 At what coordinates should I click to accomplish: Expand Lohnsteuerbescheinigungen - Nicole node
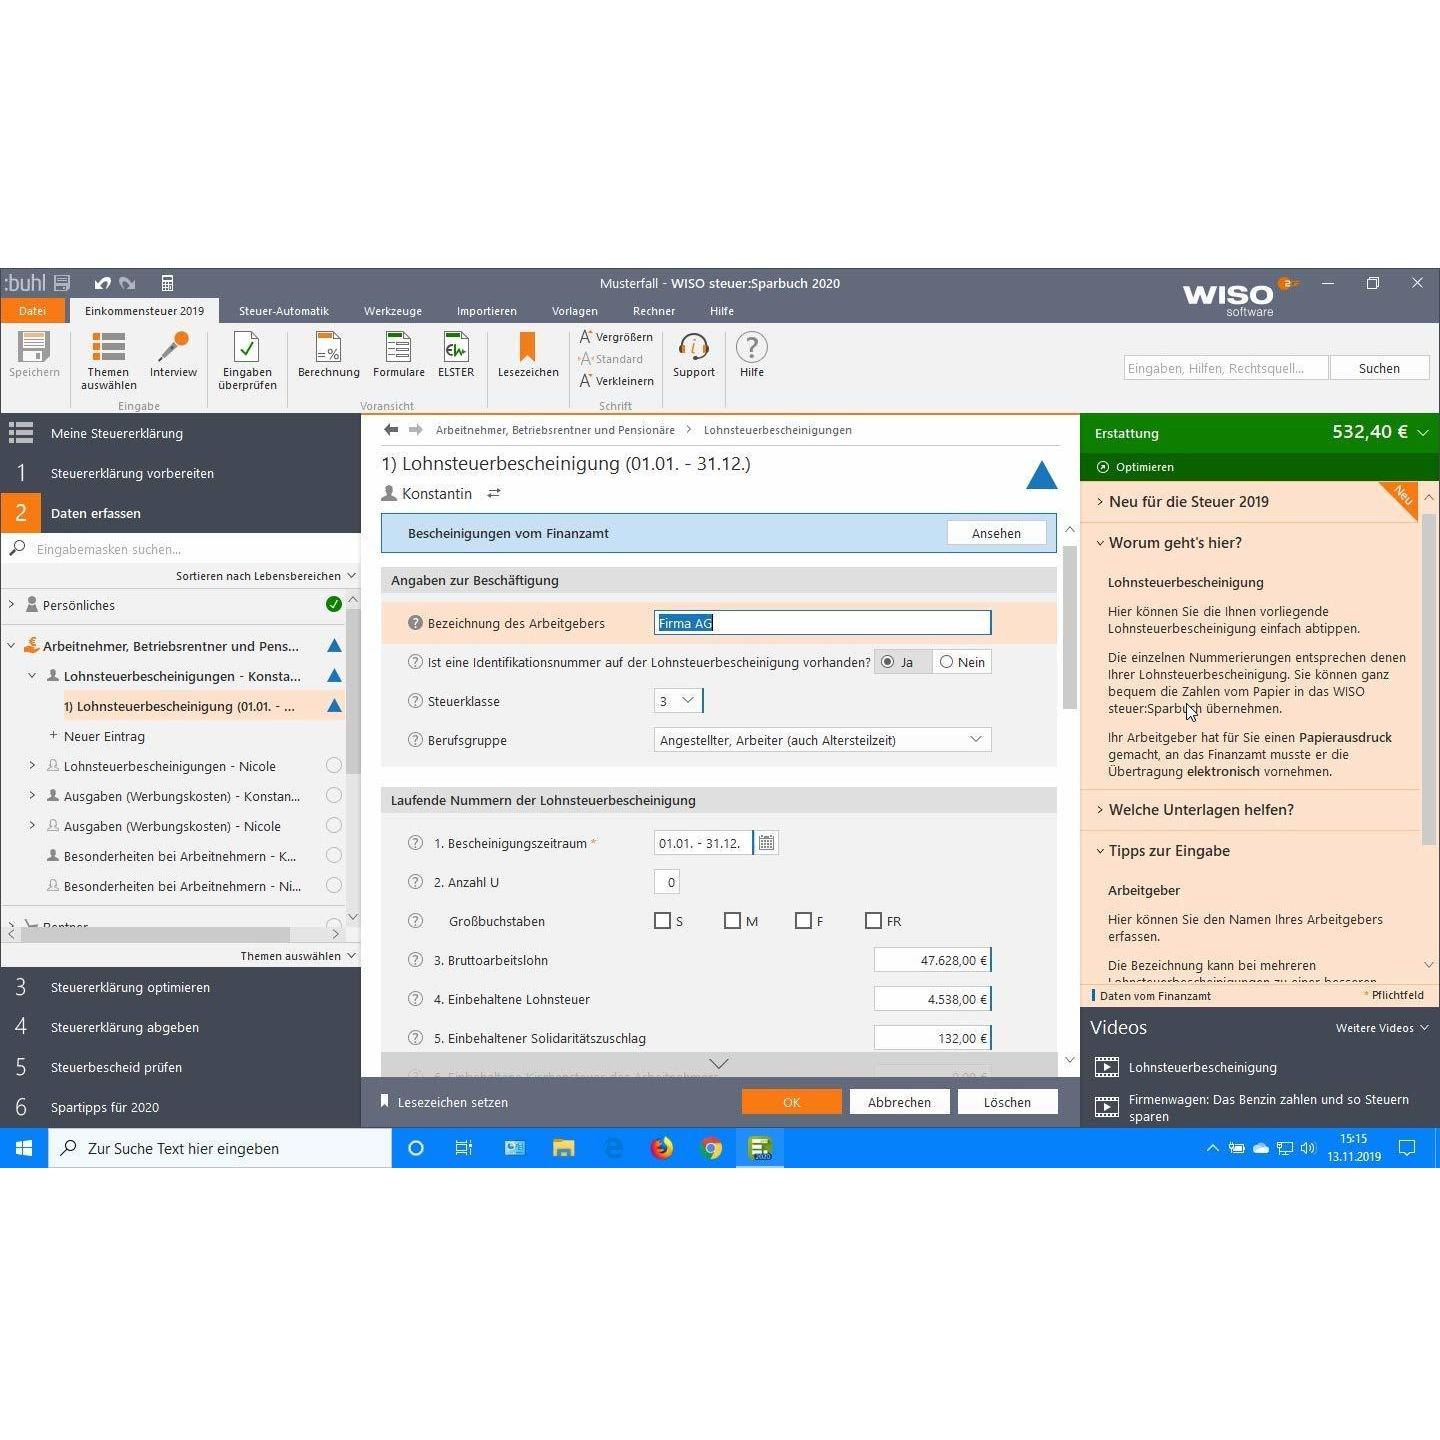tap(32, 766)
